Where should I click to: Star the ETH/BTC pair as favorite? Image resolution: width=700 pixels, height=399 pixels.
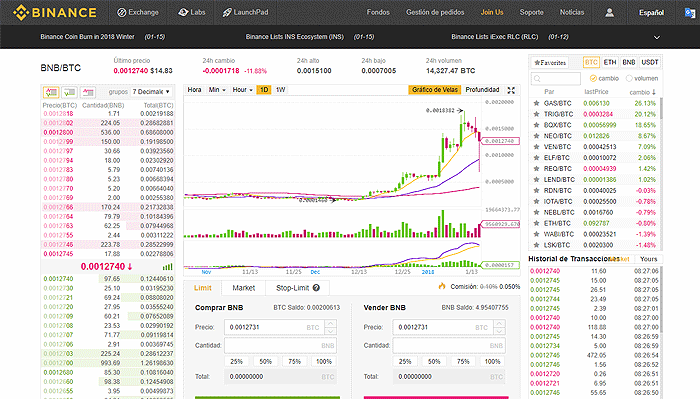pyautogui.click(x=537, y=223)
